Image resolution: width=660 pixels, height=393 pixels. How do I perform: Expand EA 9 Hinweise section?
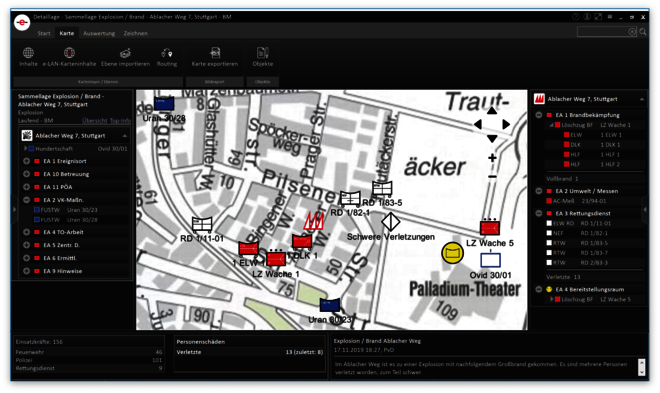click(x=26, y=271)
